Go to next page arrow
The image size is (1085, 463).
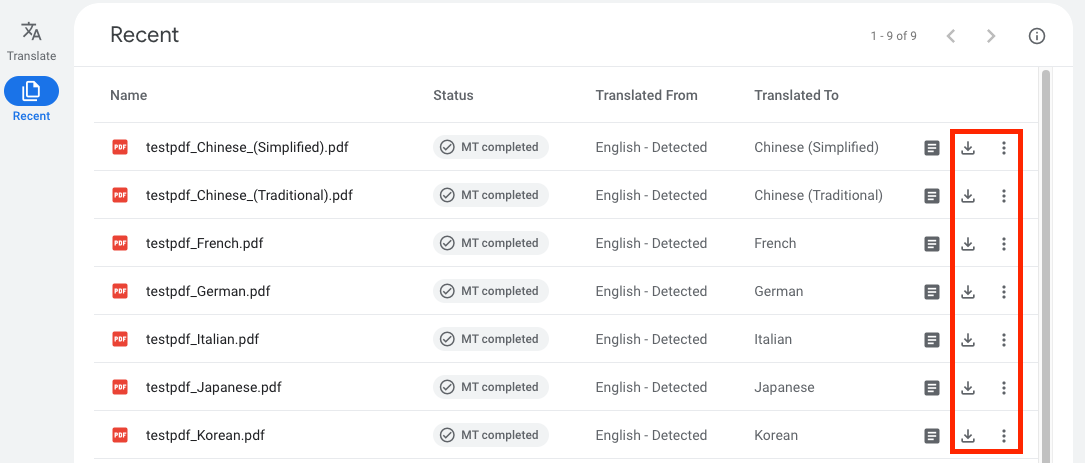point(991,36)
